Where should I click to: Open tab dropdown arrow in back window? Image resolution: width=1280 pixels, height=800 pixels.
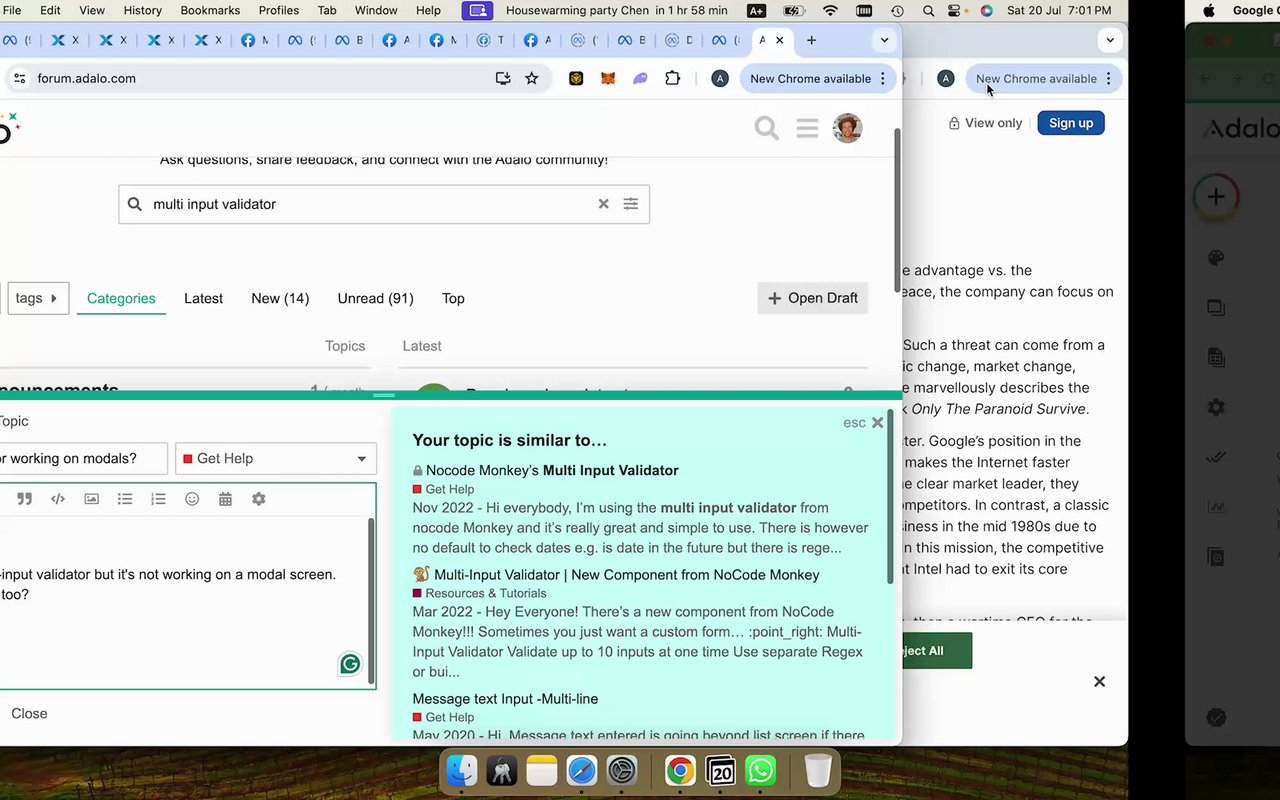pyautogui.click(x=1110, y=40)
